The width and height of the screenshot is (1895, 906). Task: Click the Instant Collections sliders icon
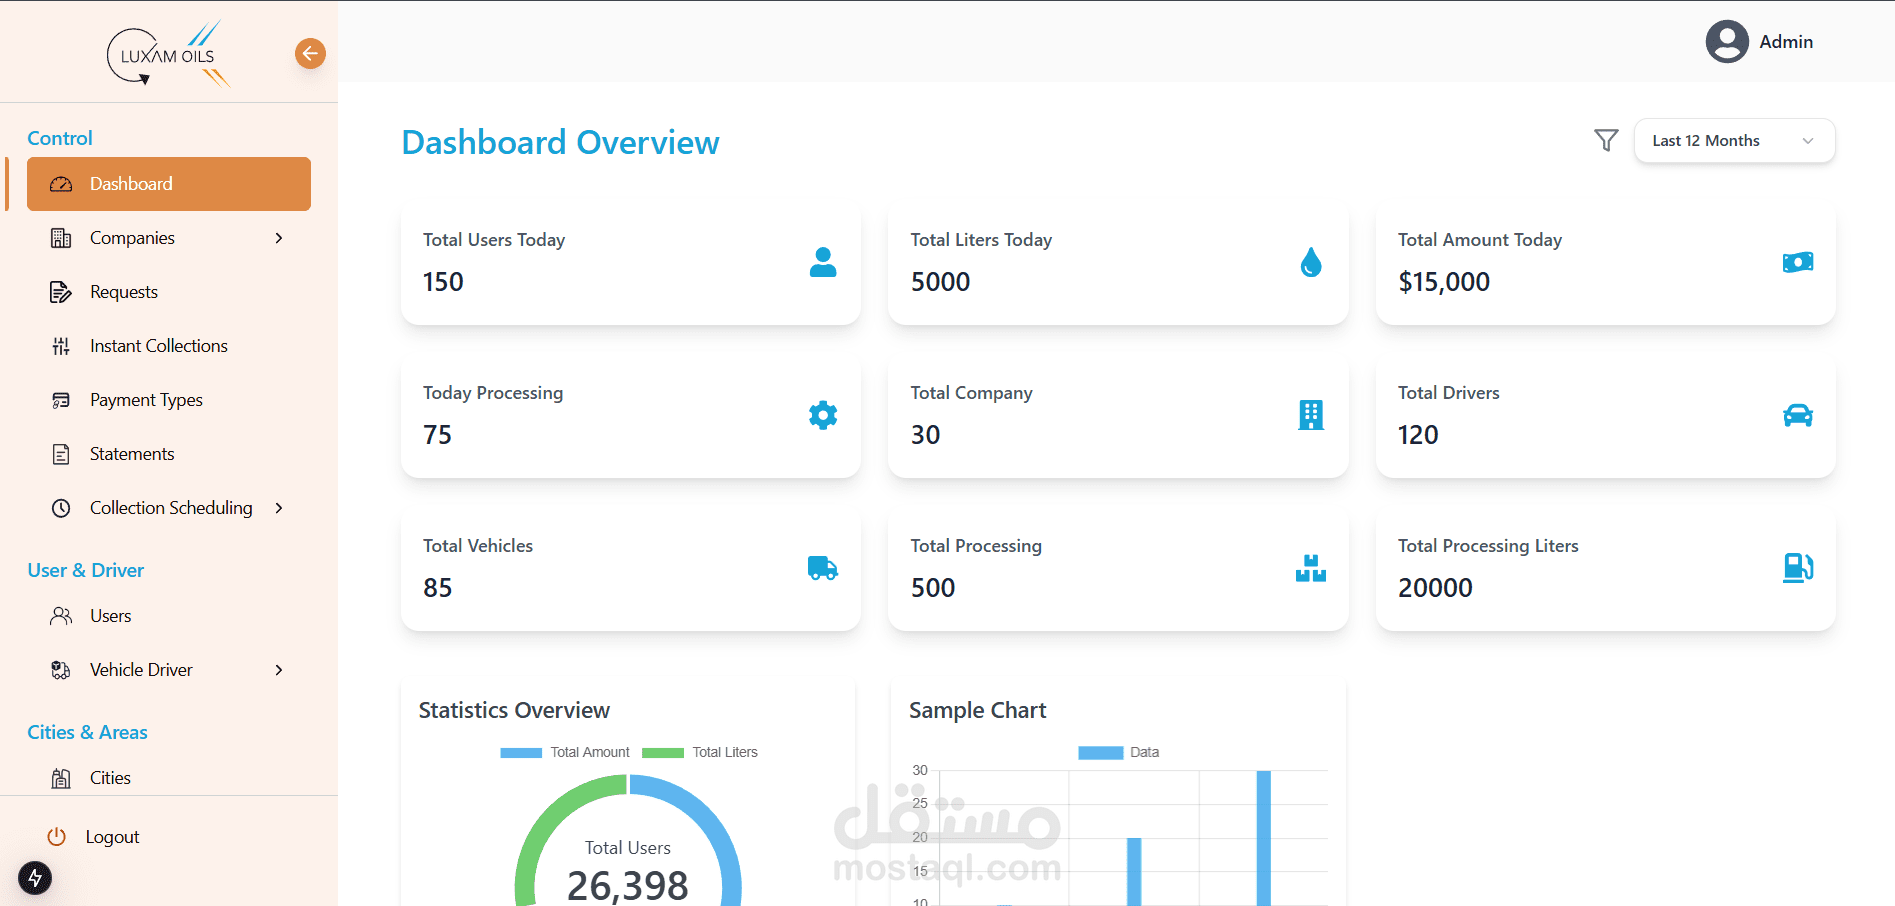coord(61,346)
